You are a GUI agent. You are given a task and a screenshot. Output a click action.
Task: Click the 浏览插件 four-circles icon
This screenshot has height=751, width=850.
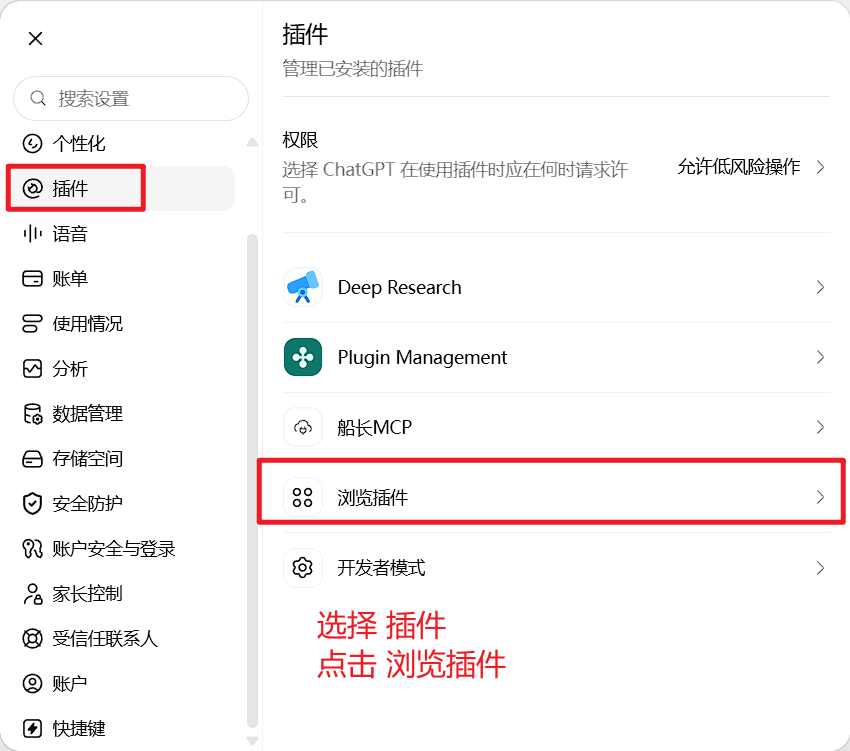pyautogui.click(x=303, y=497)
